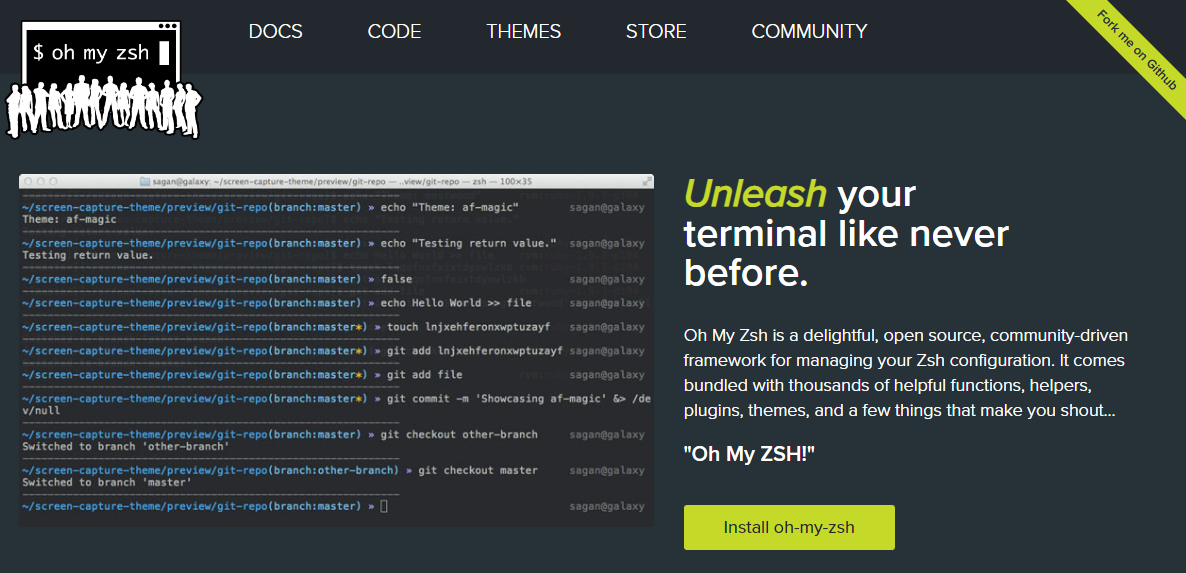
Task: Open the CODE menu item
Action: coord(394,32)
